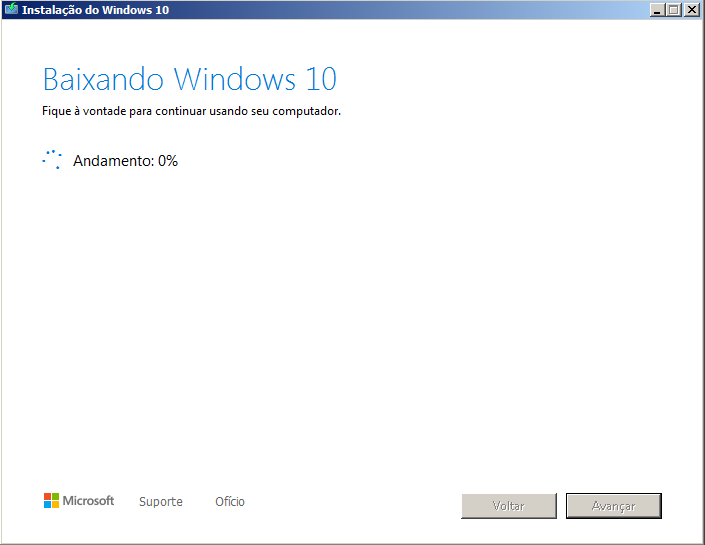Screen dimensions: 705x545
Task: Click the Avançar button
Action: pyautogui.click(x=614, y=506)
